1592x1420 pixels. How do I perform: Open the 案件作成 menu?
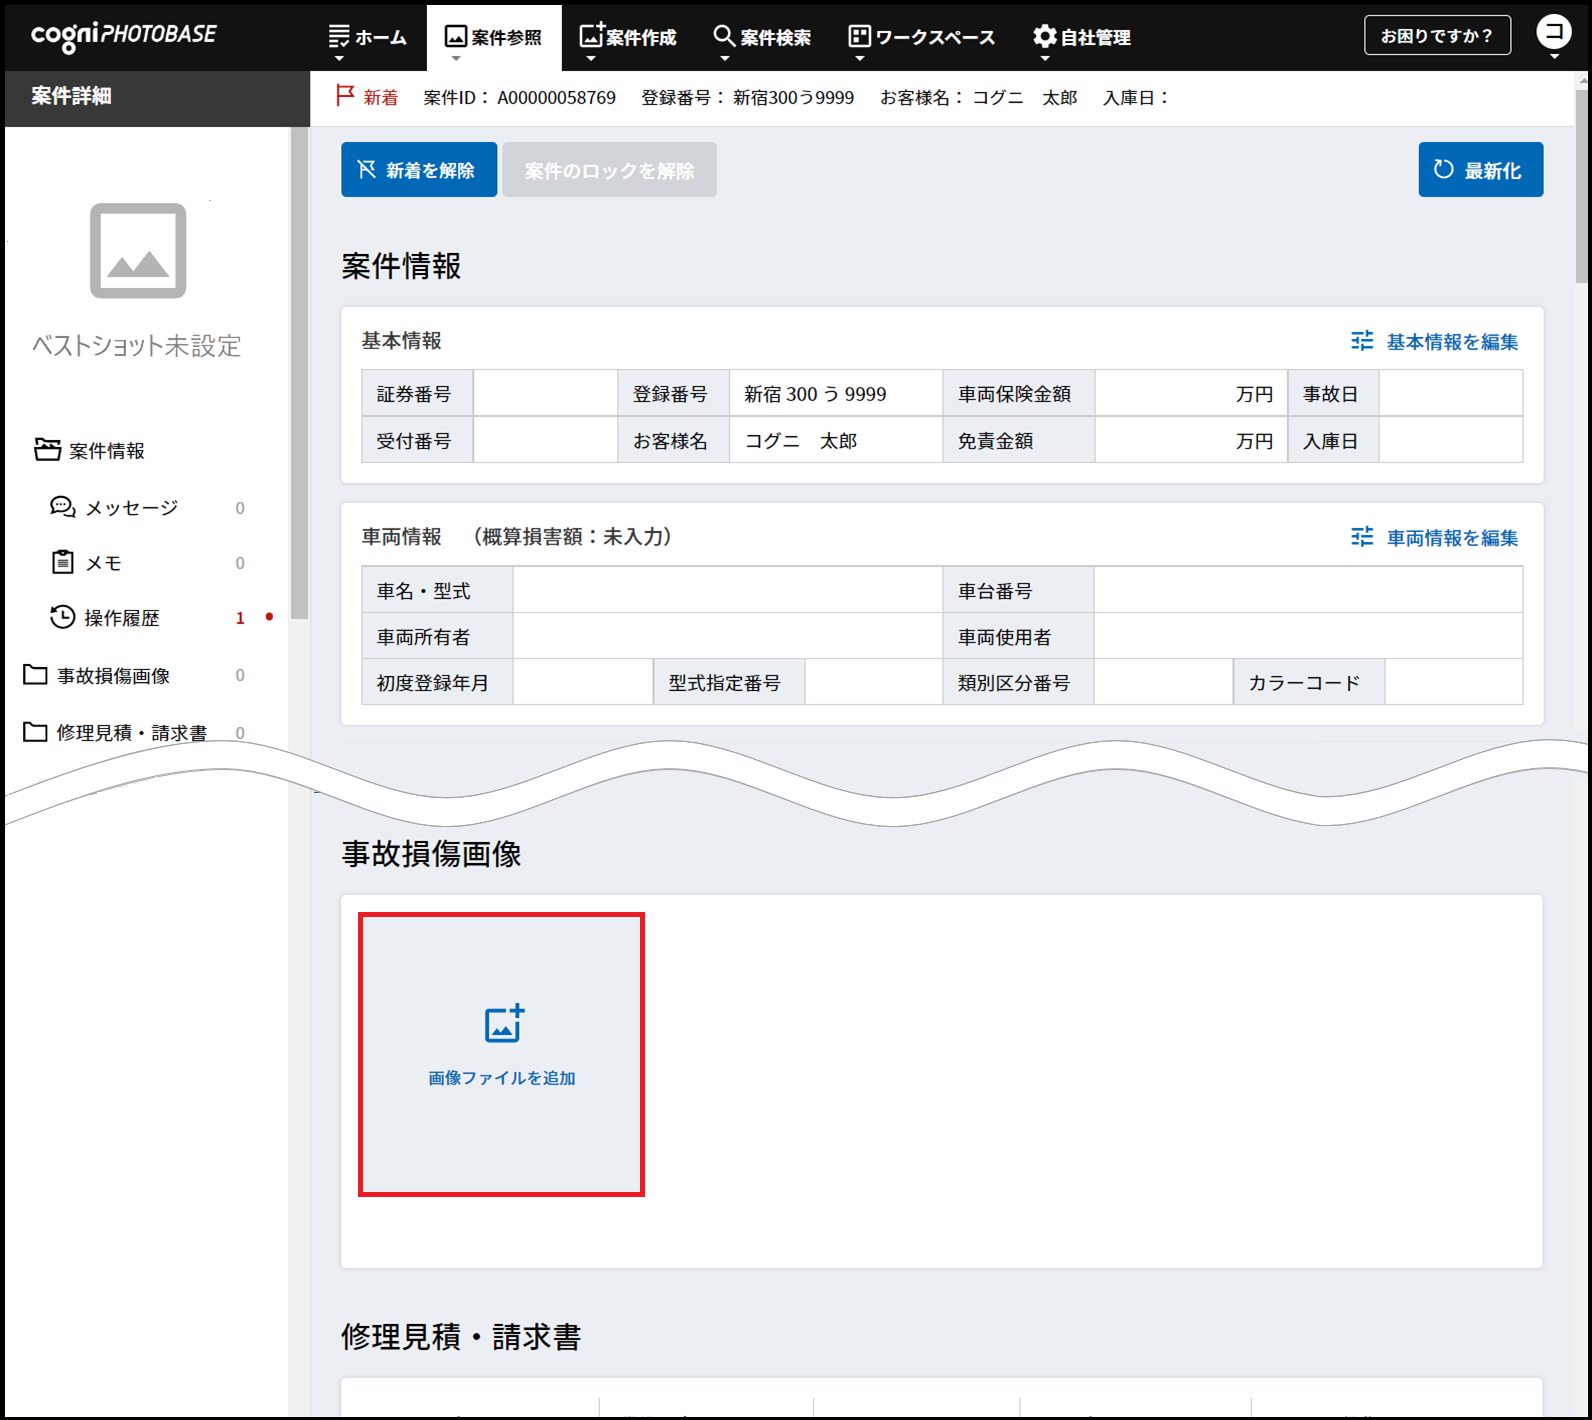pos(628,37)
